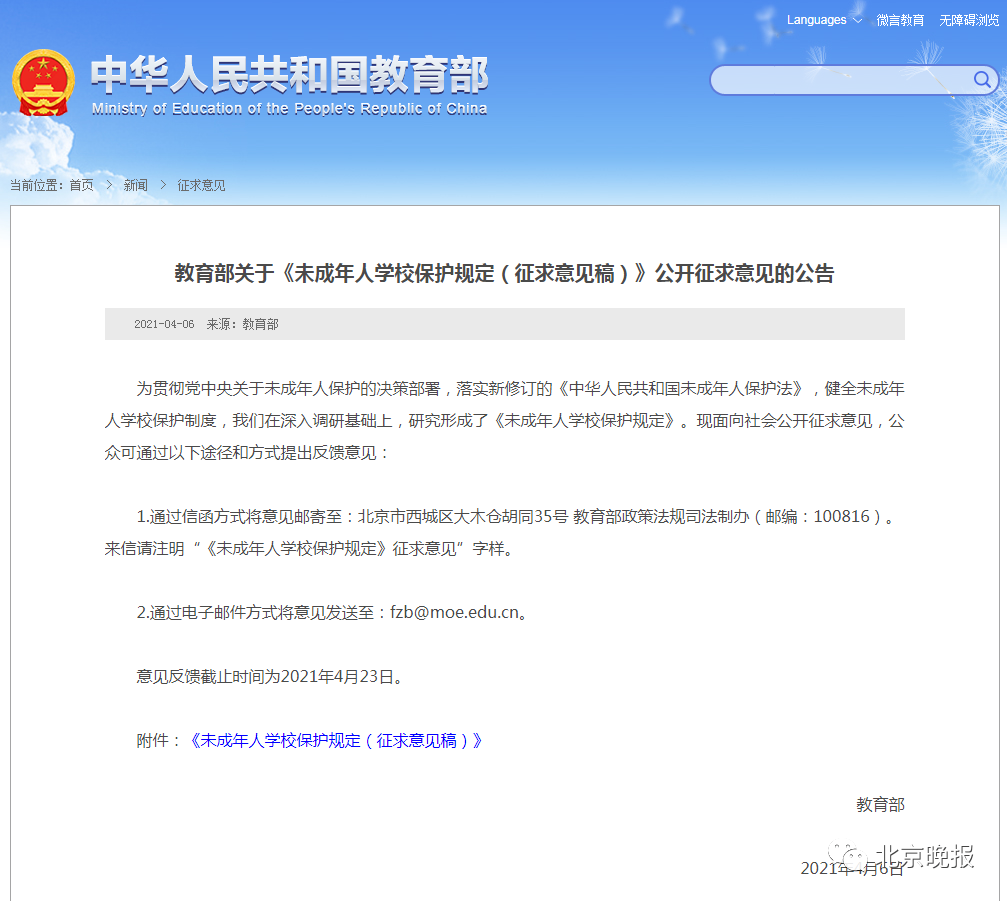Click the publish date 2021-04-06
Viewport: 1007px width, 901px height.
coord(164,324)
